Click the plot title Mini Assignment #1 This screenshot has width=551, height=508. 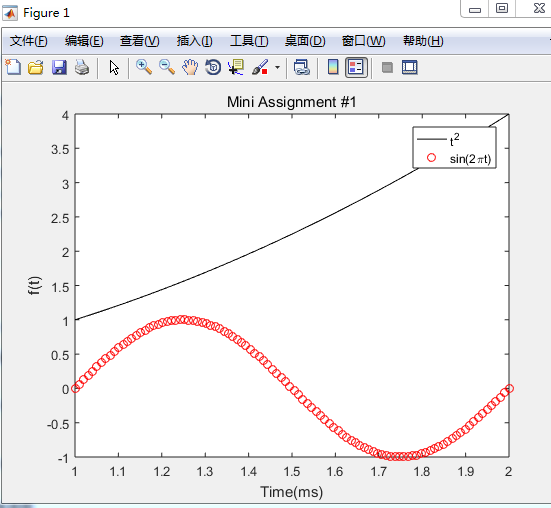[x=291, y=102]
